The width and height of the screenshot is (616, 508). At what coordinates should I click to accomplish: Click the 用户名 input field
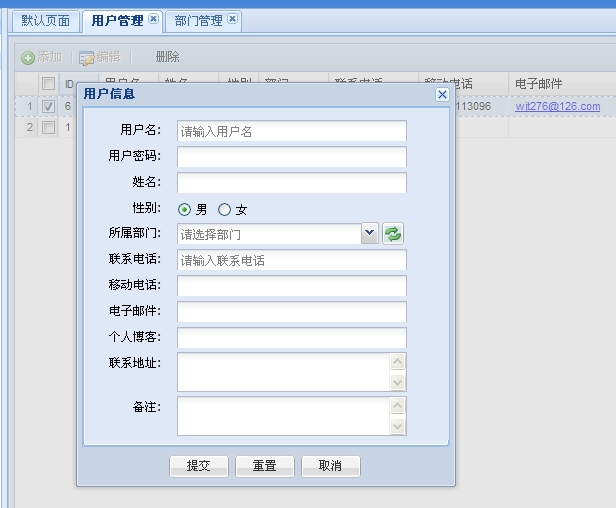pyautogui.click(x=292, y=131)
